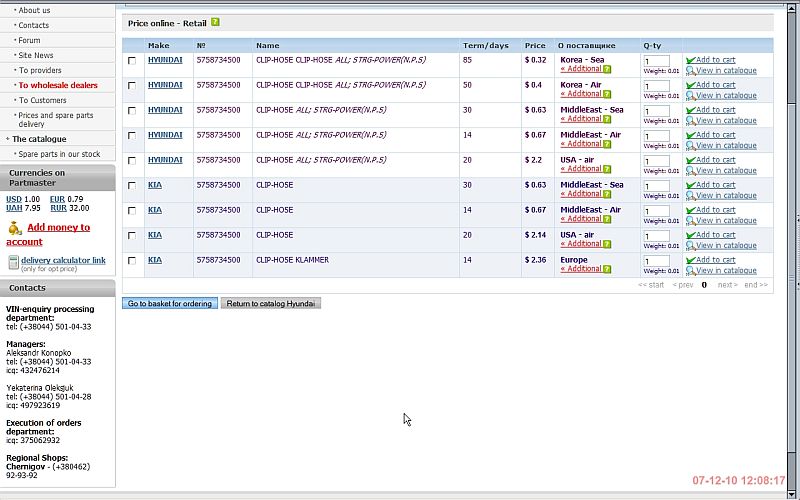Click the magnifier icon in the $ 2.36 row
The width and height of the screenshot is (800, 500).
[x=691, y=270]
